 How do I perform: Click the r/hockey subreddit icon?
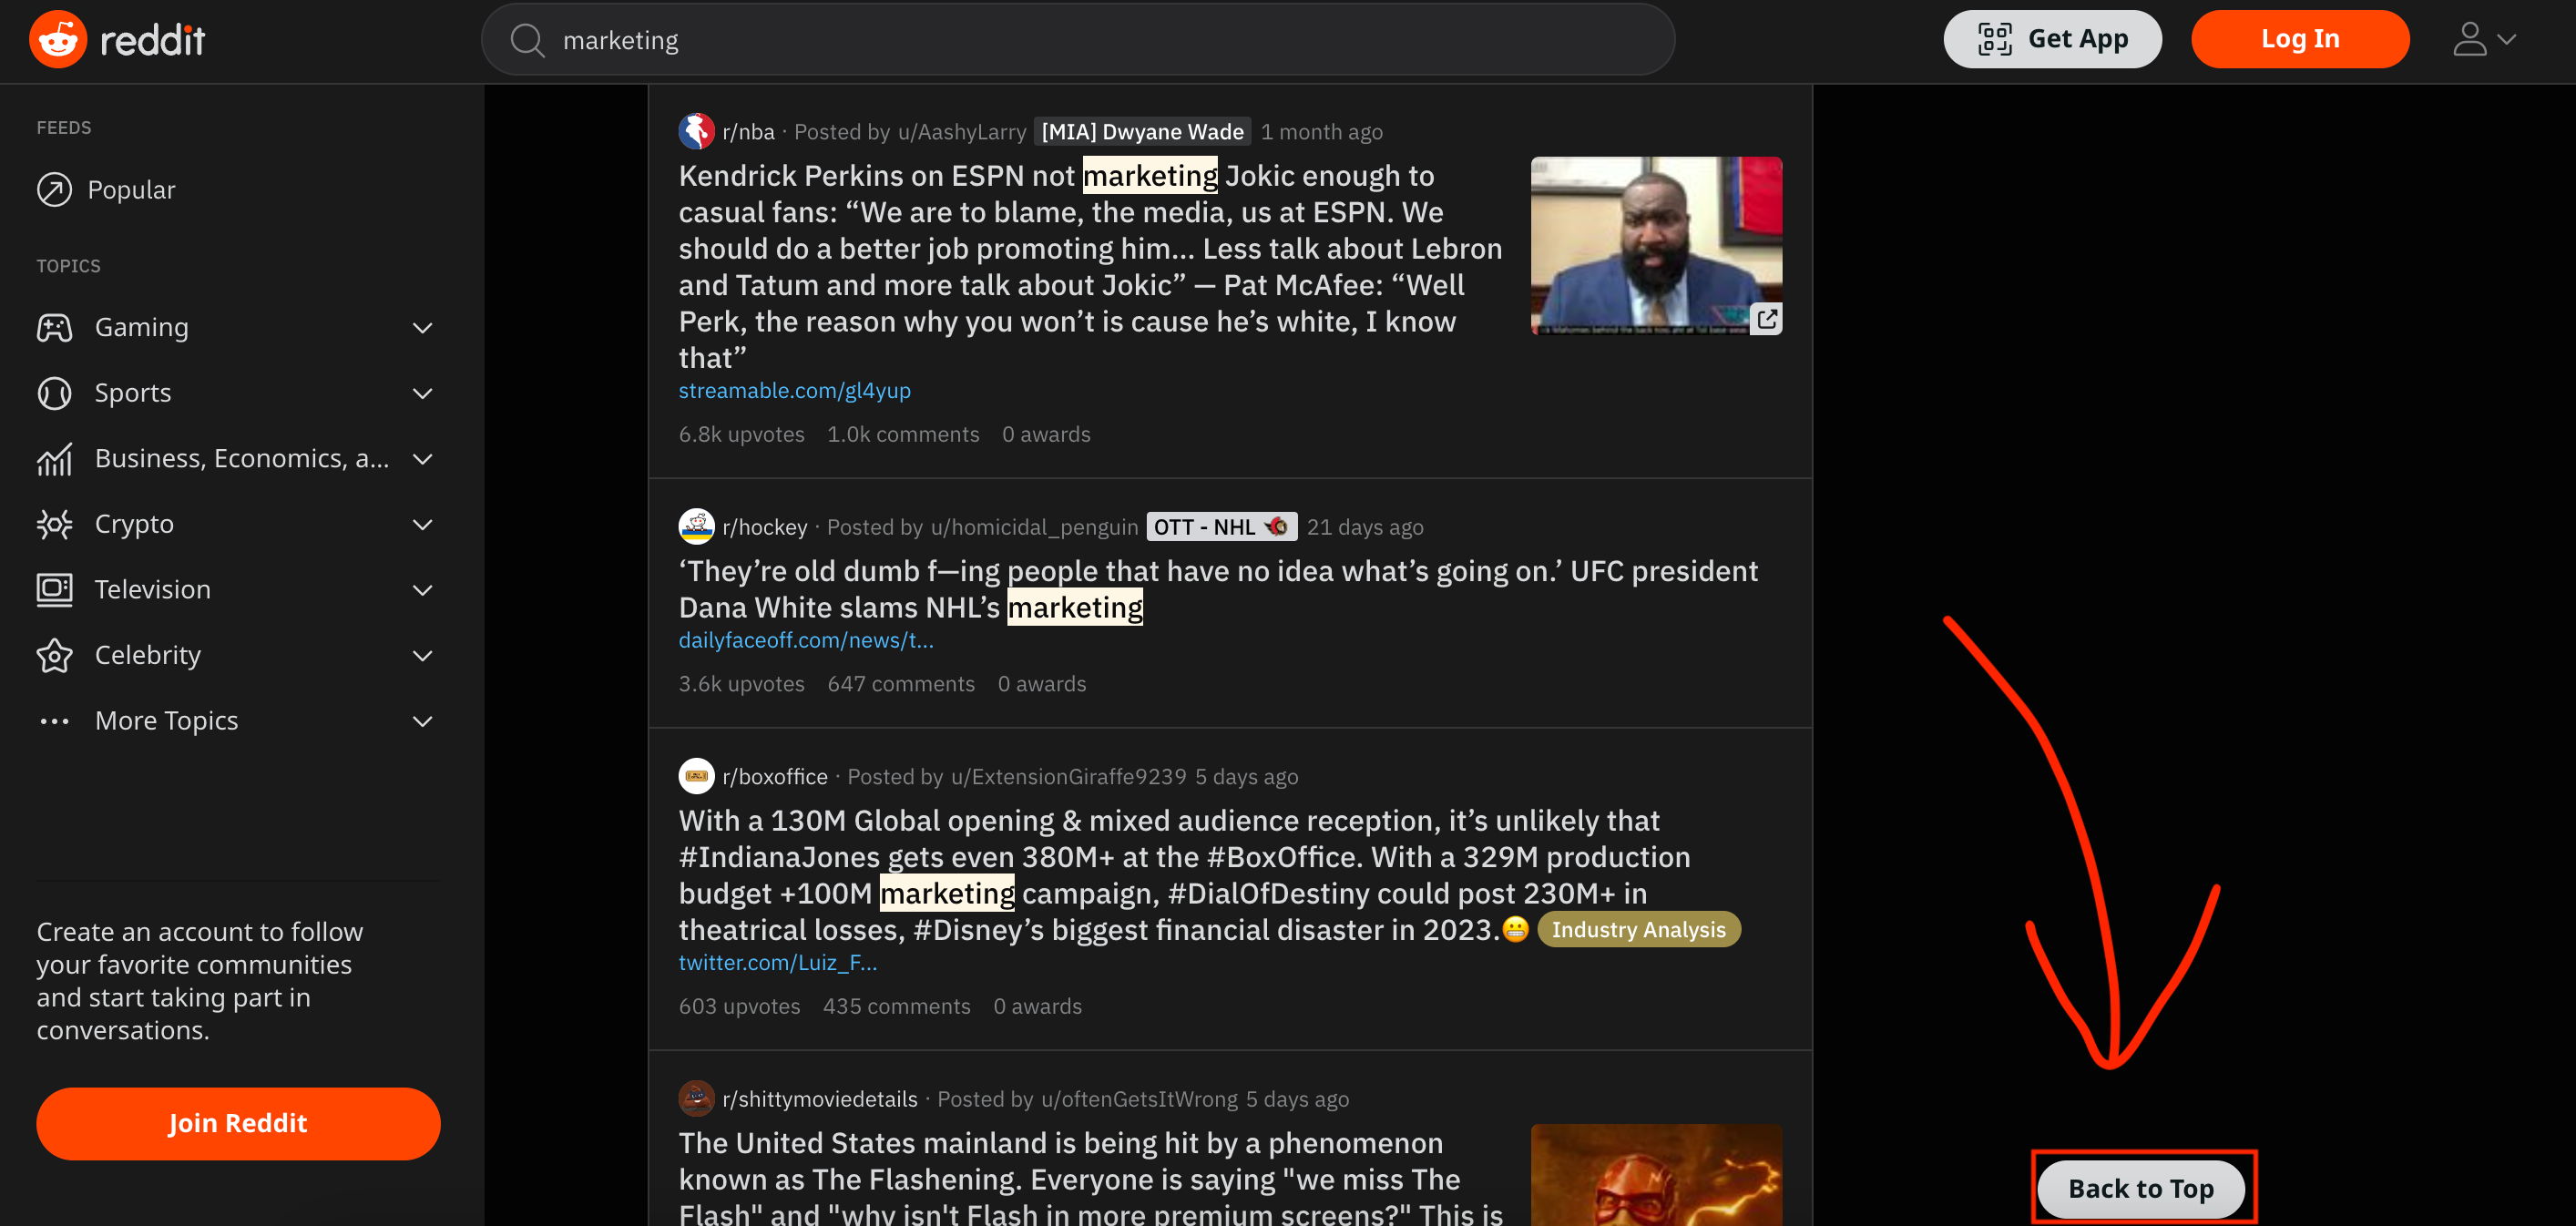695,526
